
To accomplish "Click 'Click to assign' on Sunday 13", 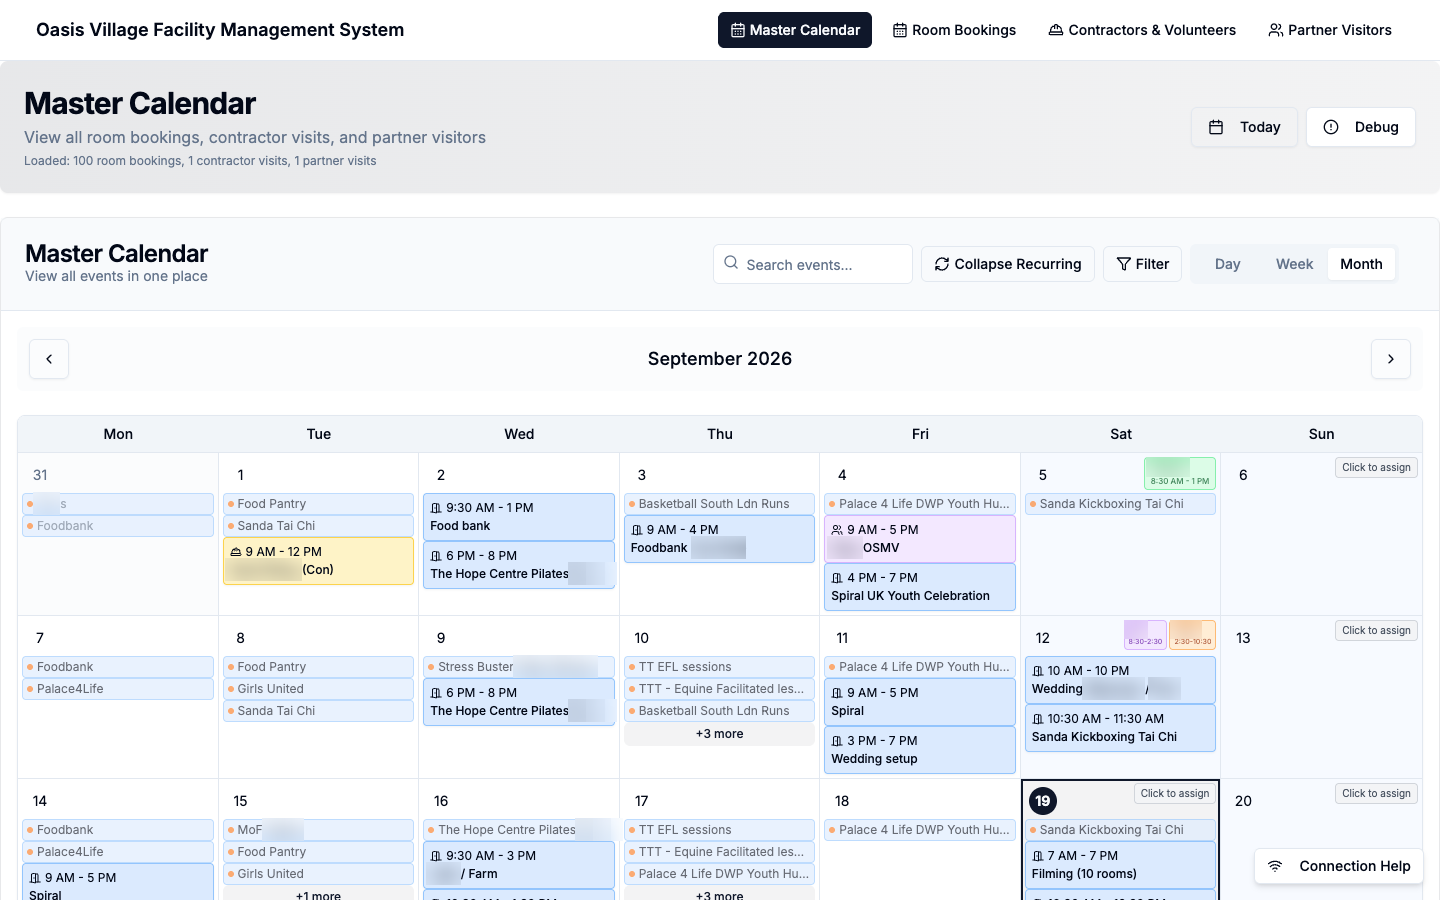I will (x=1376, y=630).
